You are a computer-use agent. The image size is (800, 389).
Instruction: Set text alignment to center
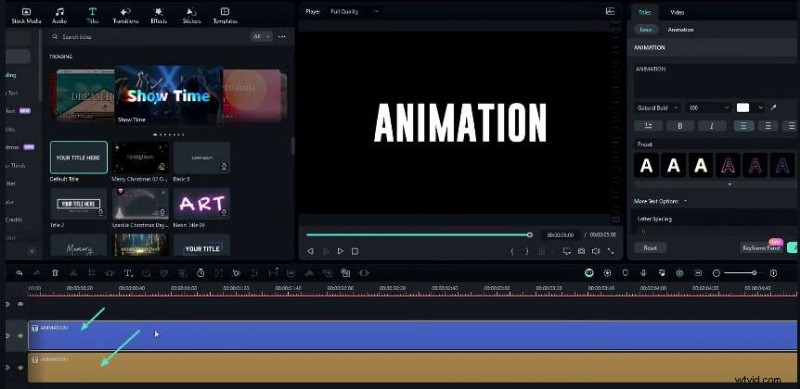point(767,126)
